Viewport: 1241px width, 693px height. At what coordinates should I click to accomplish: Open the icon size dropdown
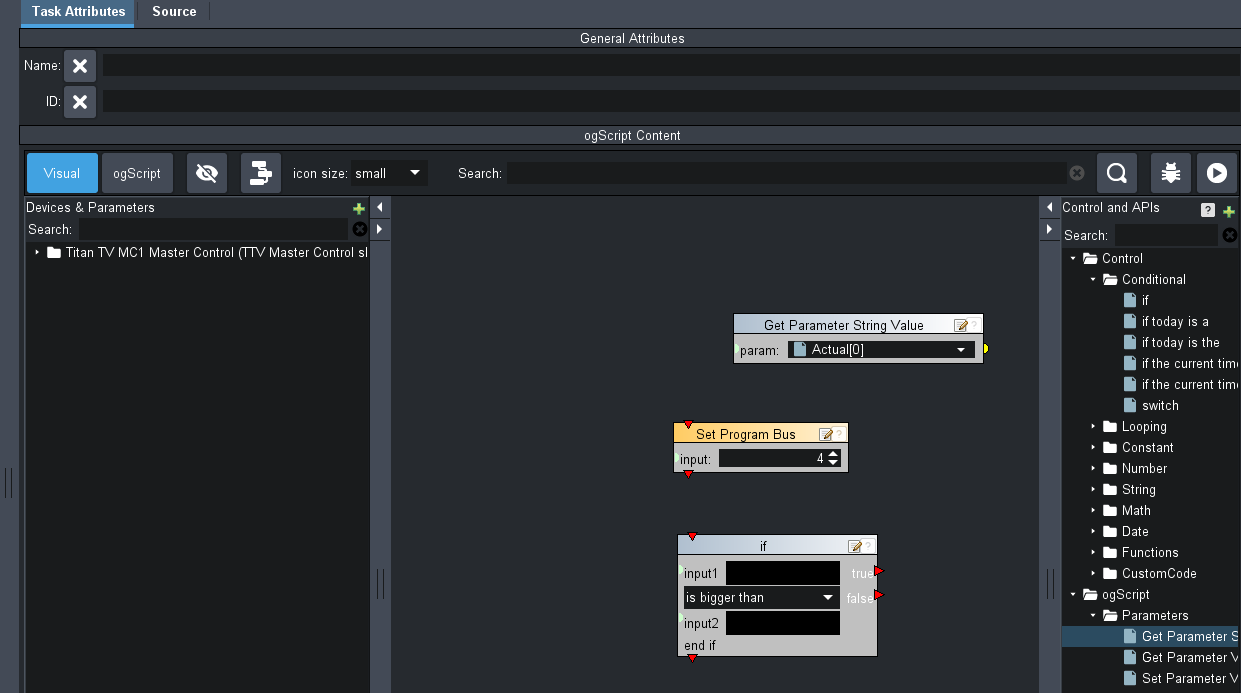(389, 173)
